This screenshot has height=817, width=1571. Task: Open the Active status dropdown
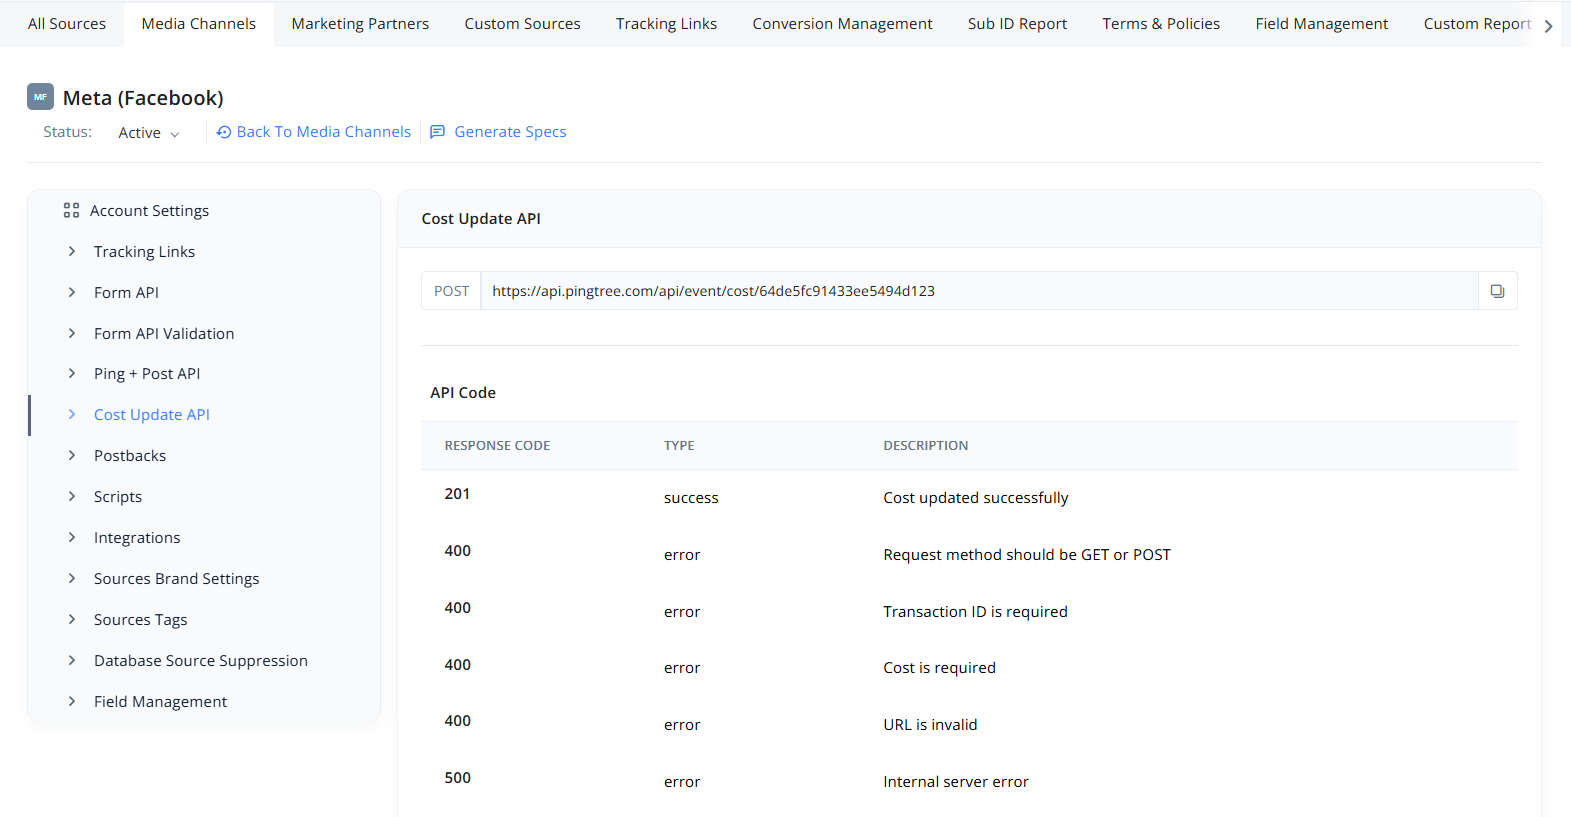click(x=149, y=133)
